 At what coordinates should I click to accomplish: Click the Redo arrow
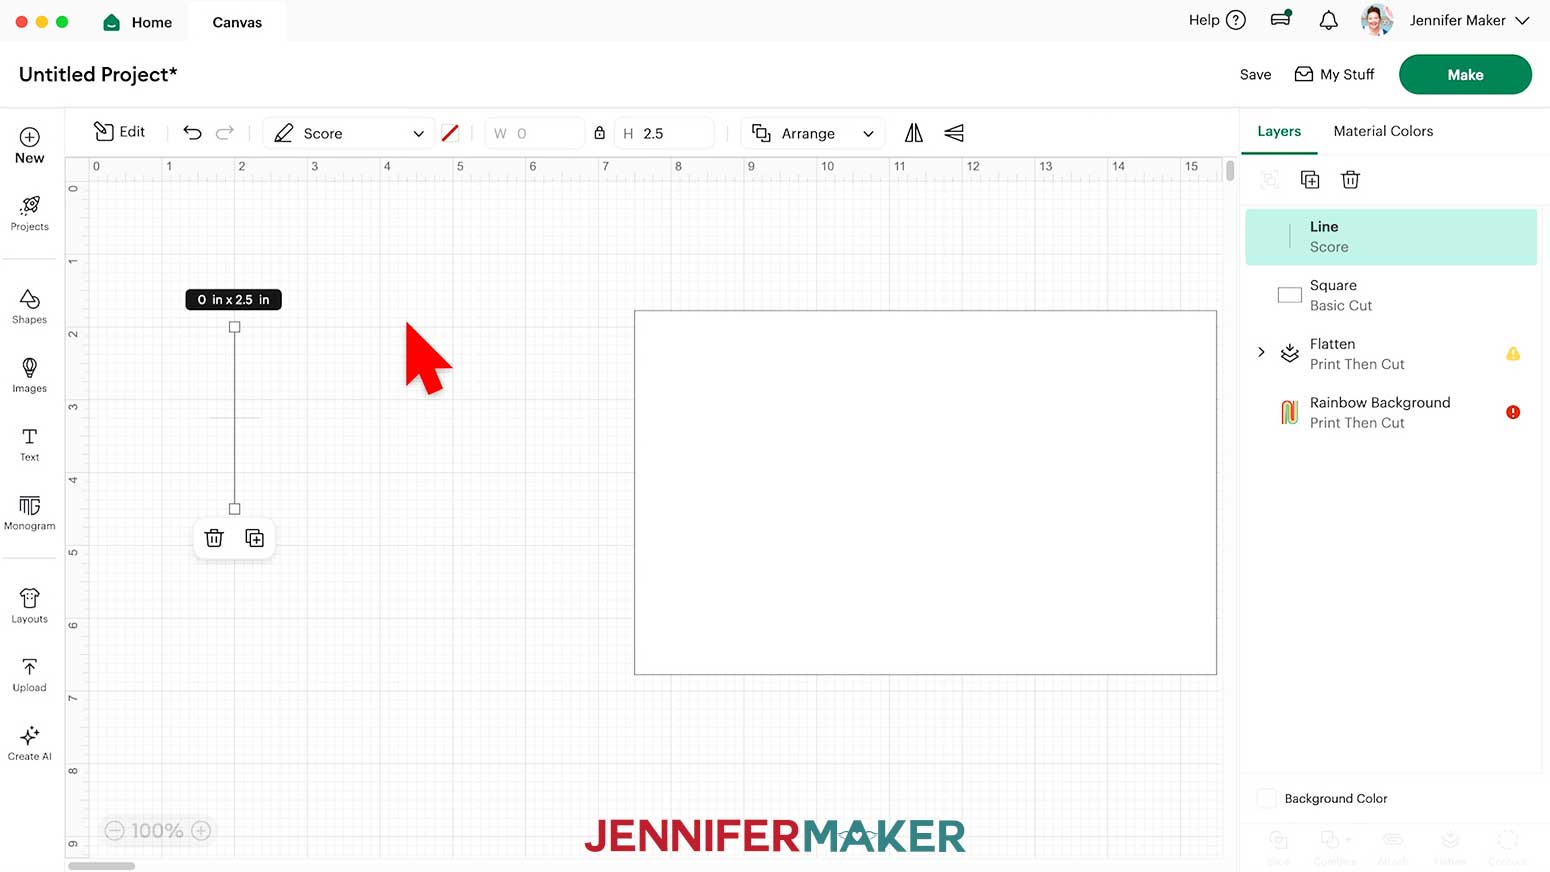click(x=225, y=133)
